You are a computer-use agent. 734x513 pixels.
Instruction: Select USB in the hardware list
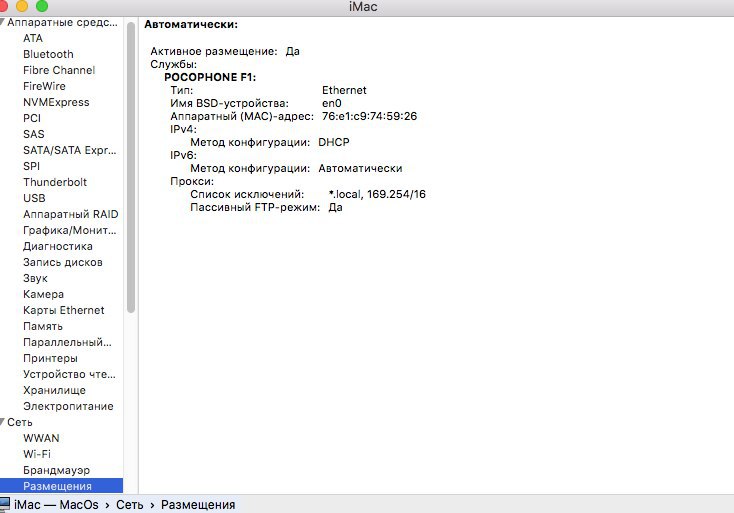[x=34, y=198]
